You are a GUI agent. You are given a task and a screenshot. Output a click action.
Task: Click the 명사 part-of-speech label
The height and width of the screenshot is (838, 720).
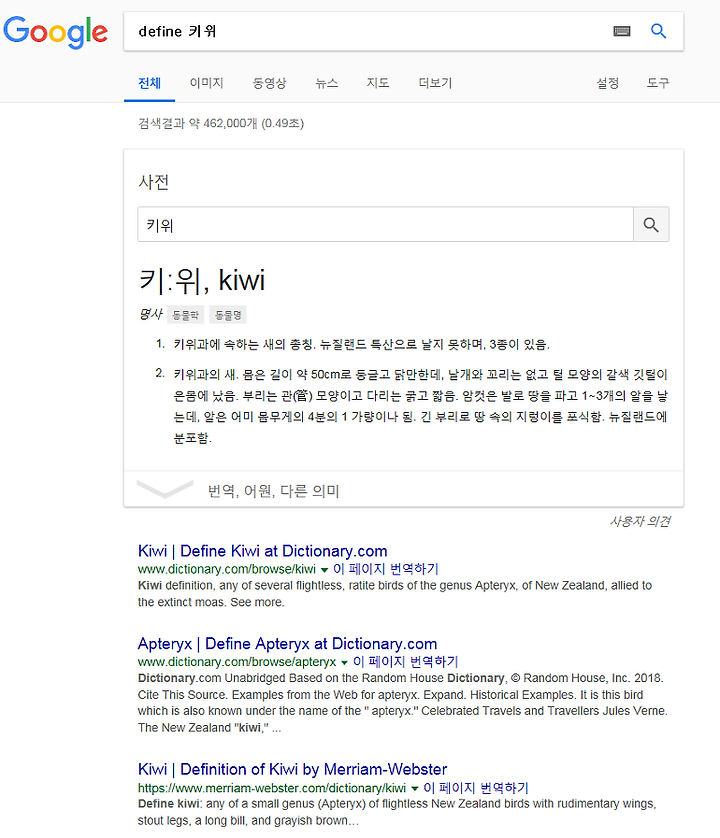click(150, 314)
